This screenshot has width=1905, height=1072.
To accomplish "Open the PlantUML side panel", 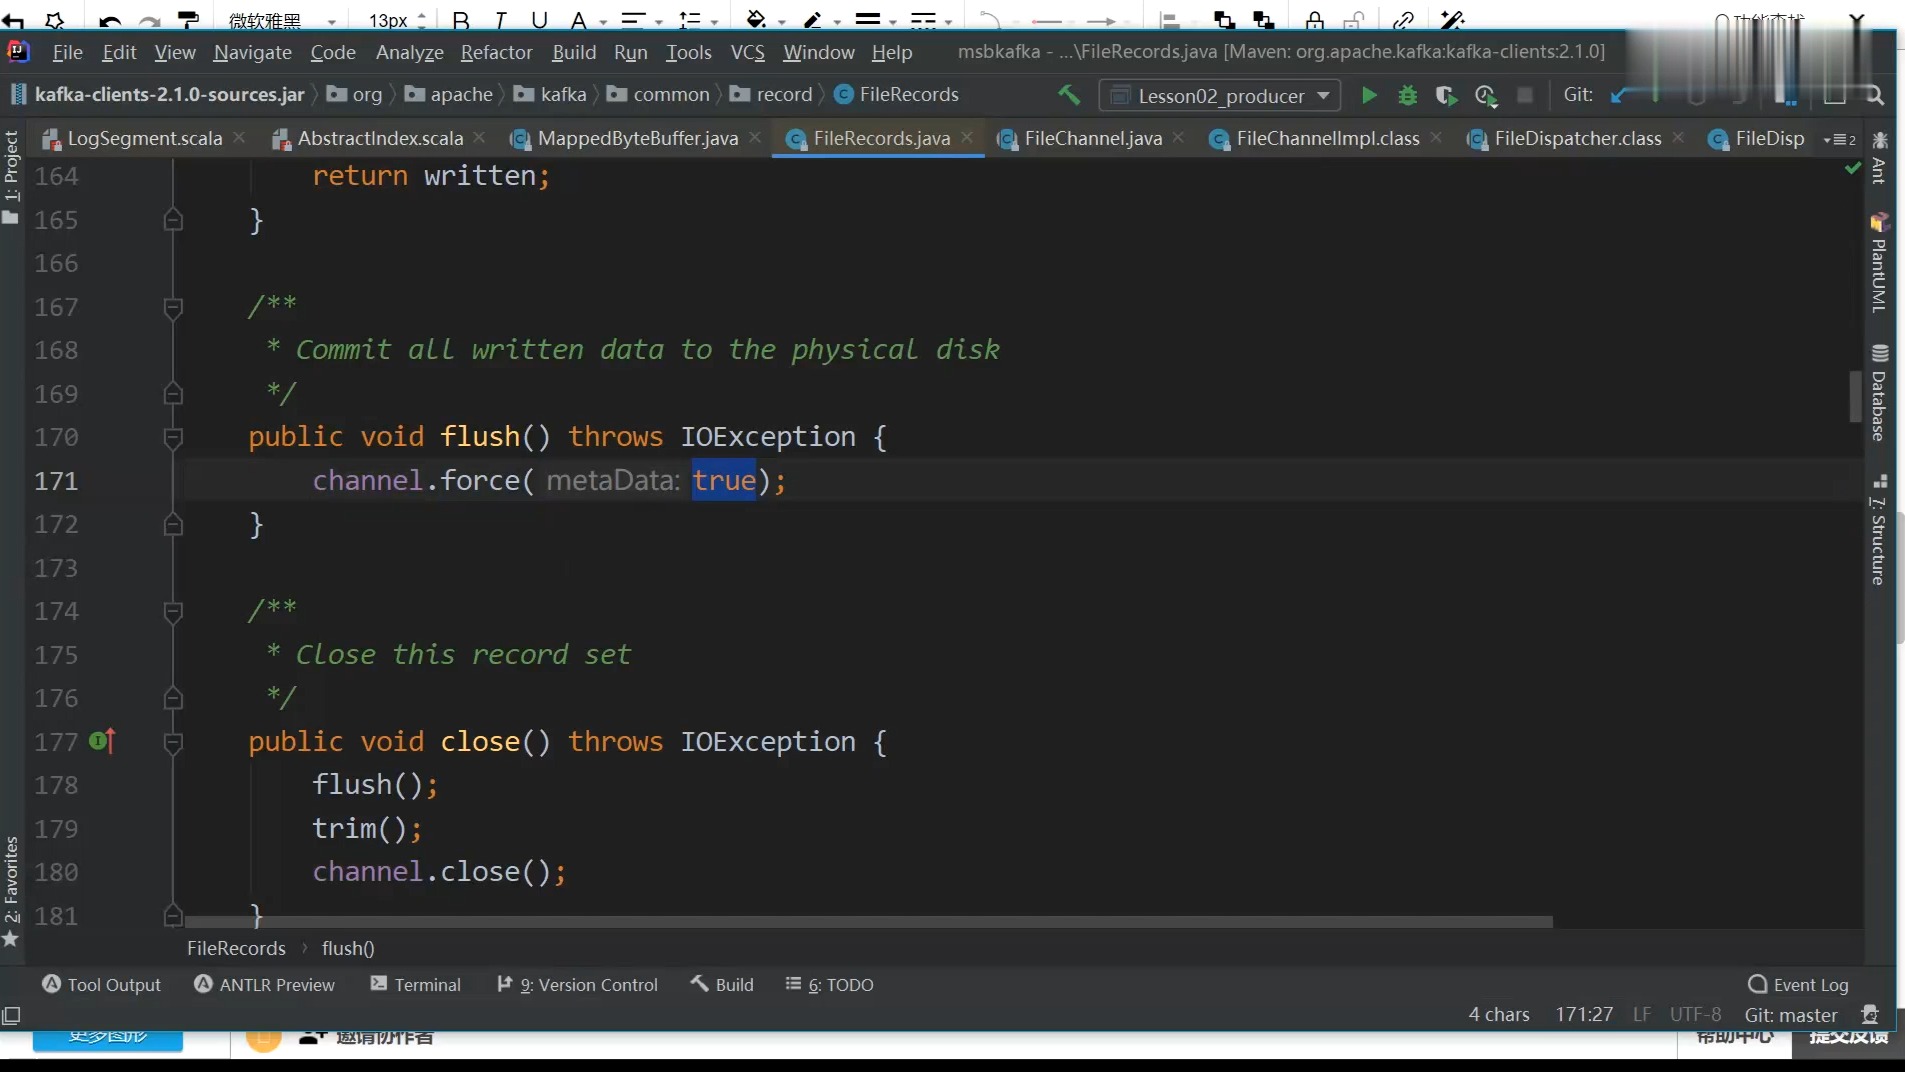I will coord(1879,263).
